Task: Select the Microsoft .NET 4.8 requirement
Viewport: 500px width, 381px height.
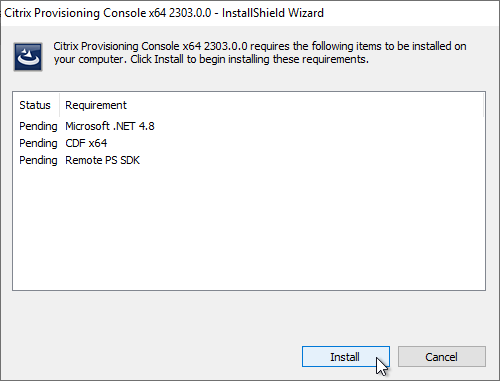Action: [x=110, y=126]
